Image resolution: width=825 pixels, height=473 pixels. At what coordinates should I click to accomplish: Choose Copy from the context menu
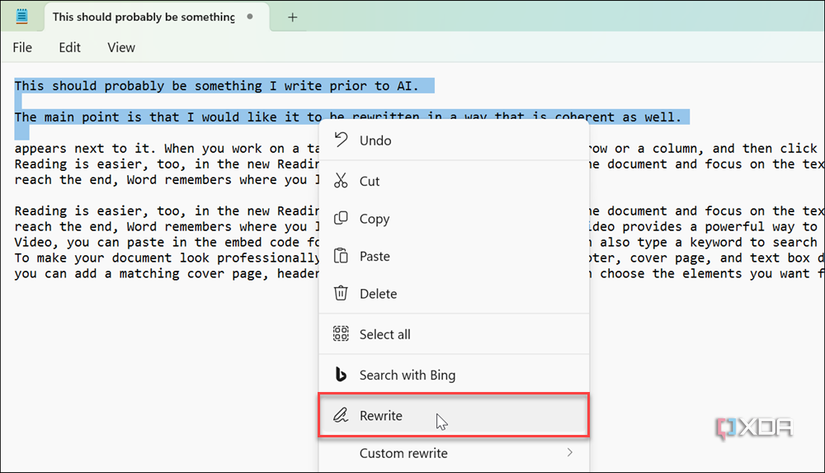(454, 218)
